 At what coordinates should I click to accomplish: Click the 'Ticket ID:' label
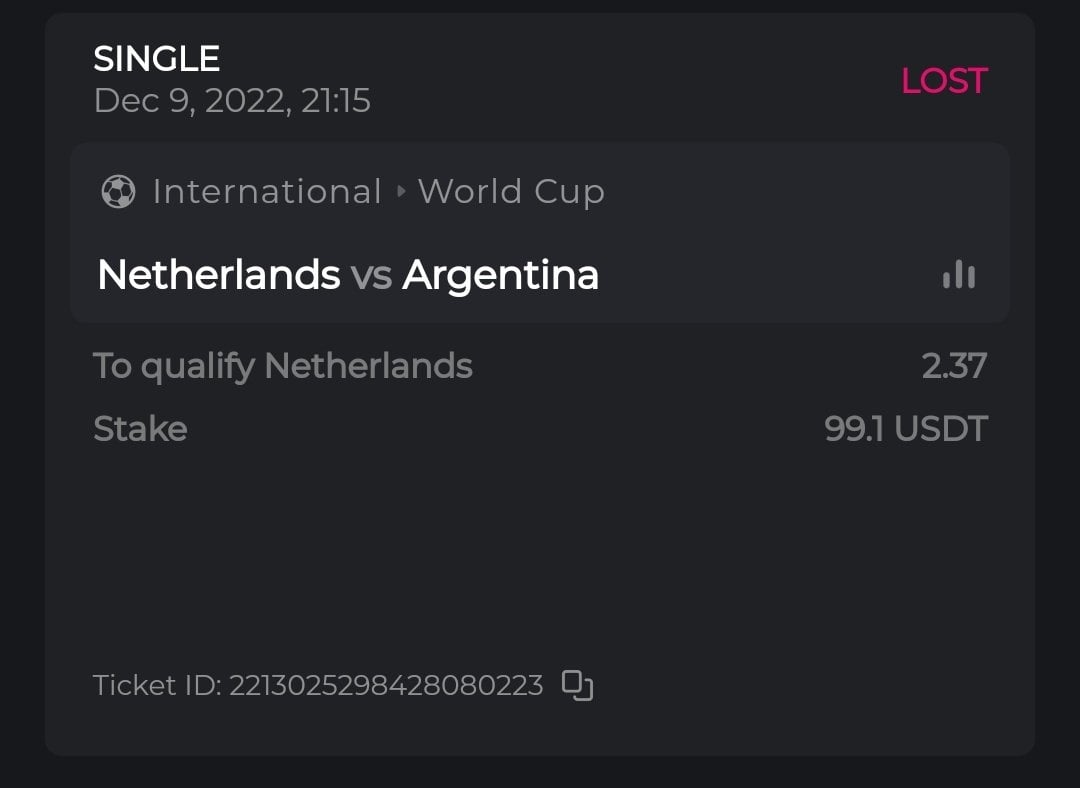tap(157, 686)
